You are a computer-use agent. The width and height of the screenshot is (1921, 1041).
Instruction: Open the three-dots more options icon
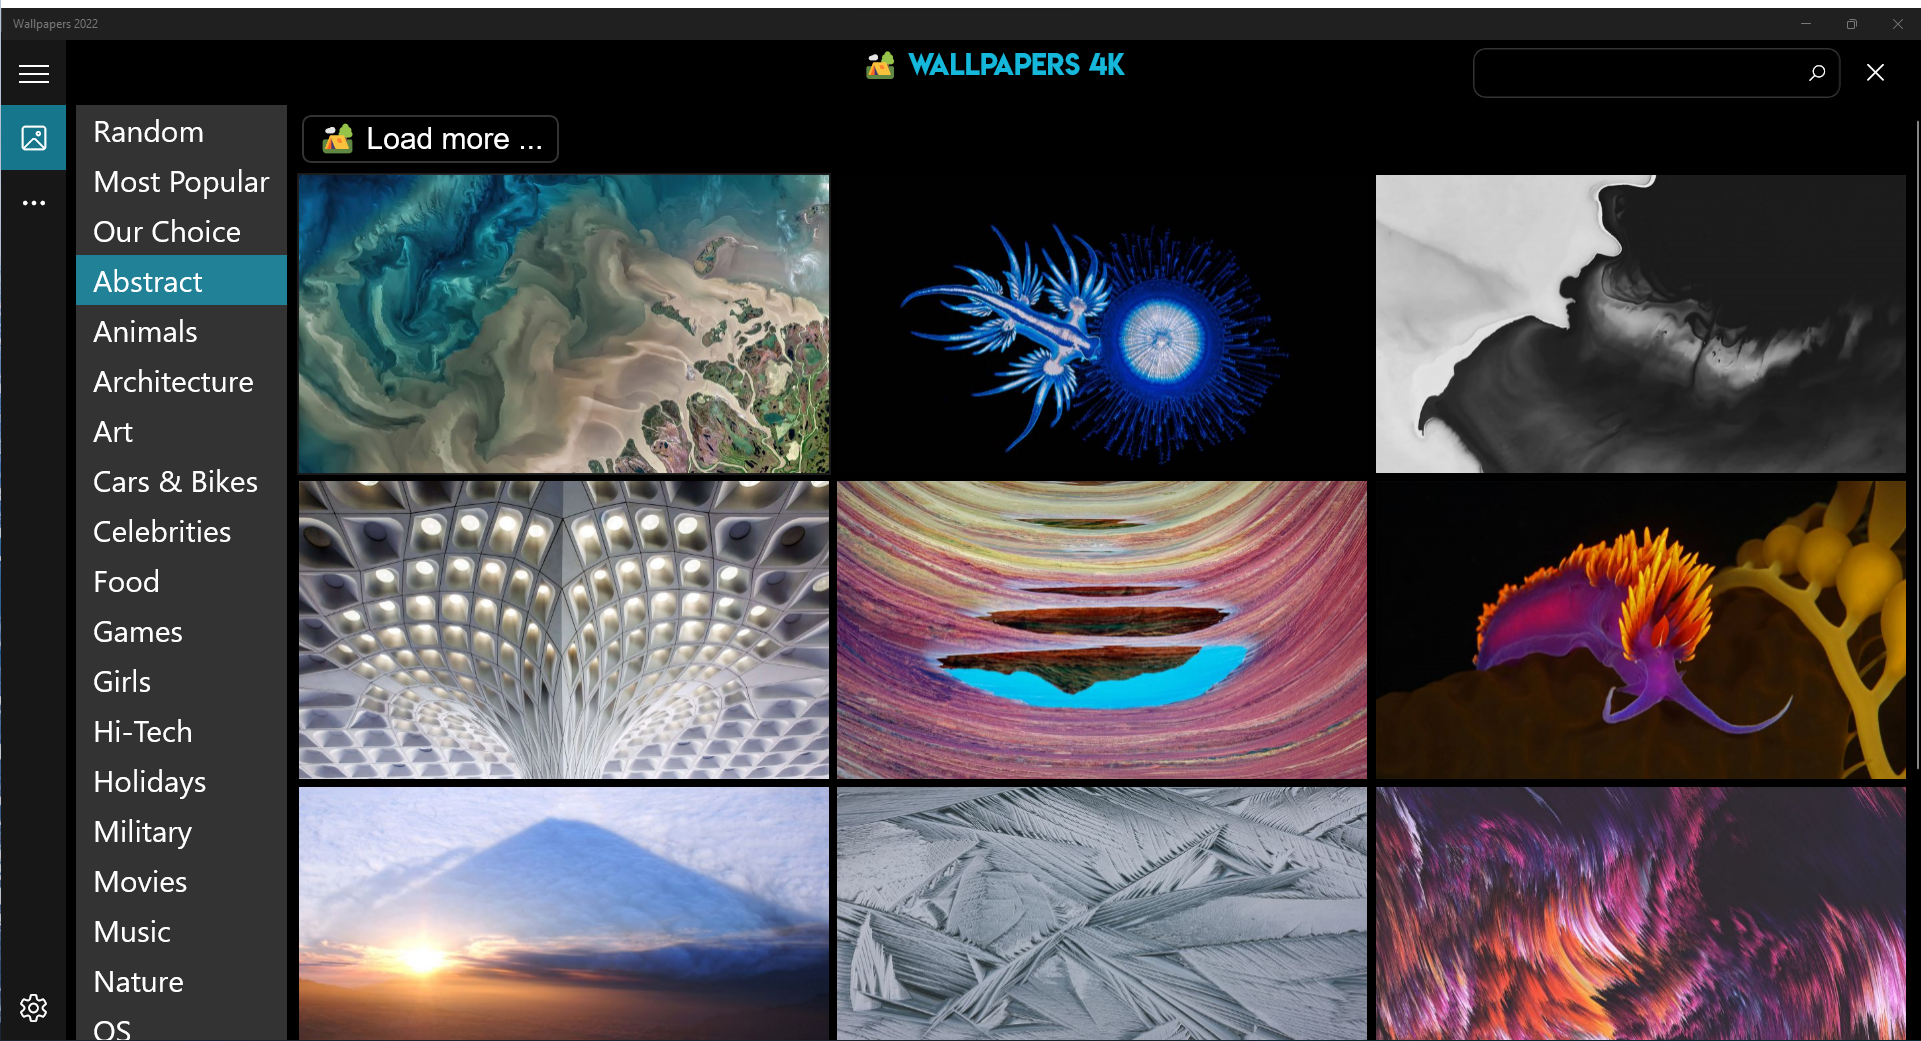tap(34, 203)
